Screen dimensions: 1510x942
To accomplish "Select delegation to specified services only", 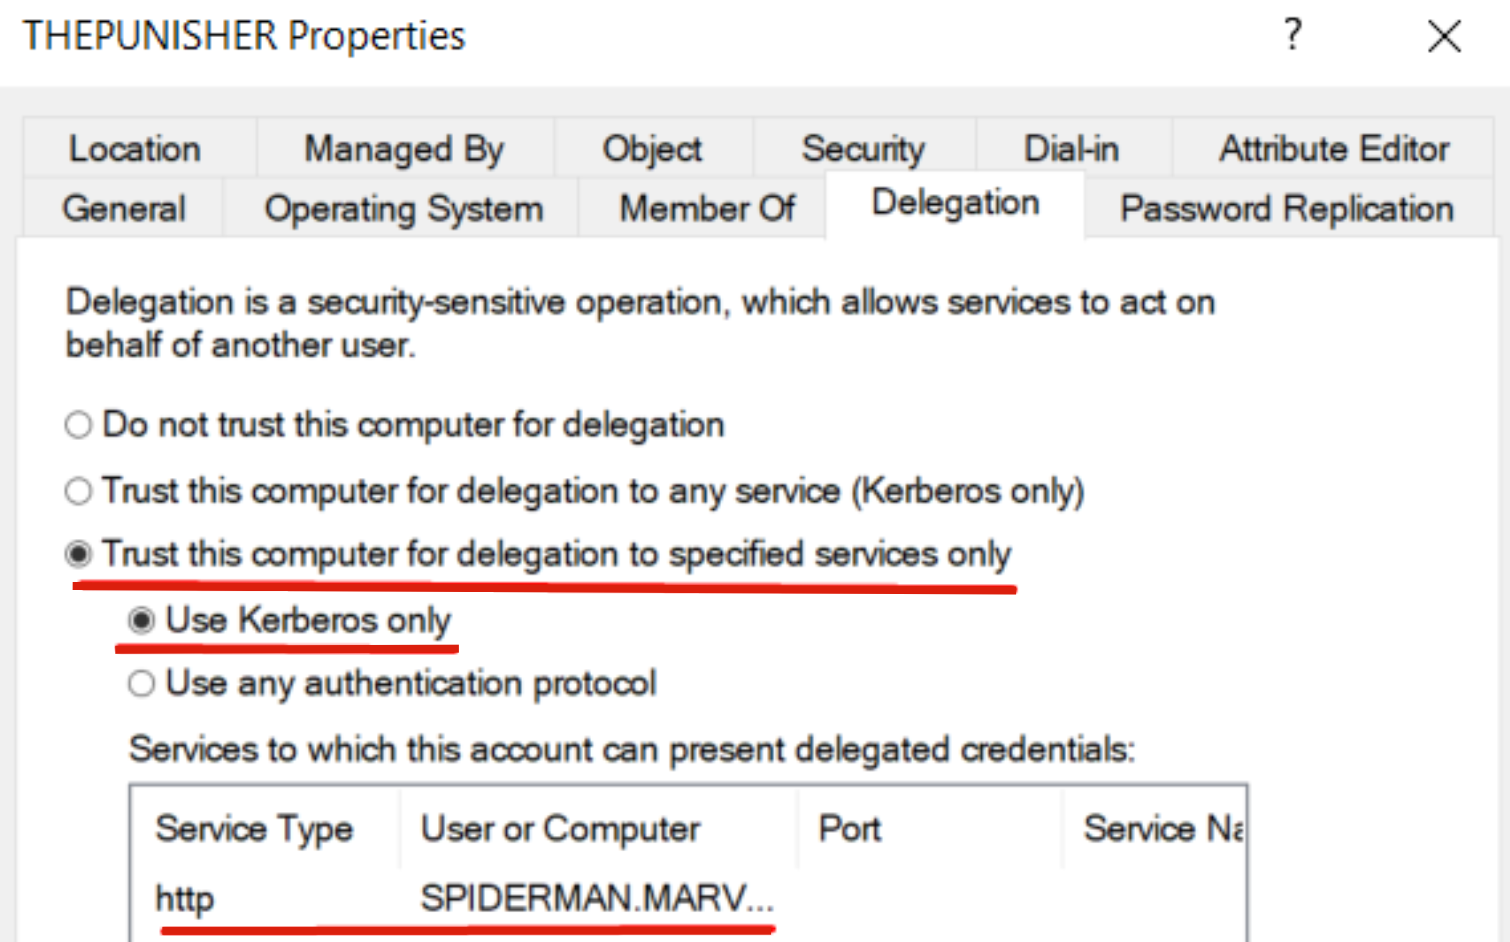I will tap(79, 554).
